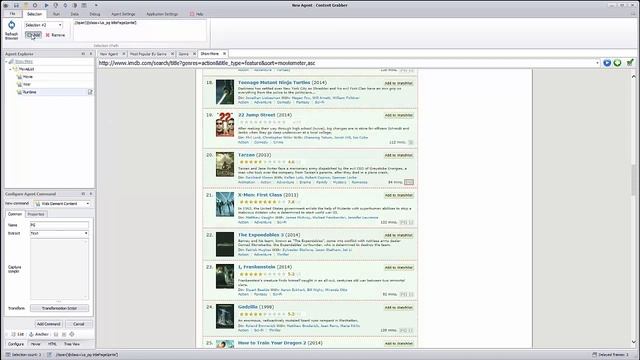Switch to the Data ribbon tab
This screenshot has height=360, width=640.
(74, 14)
